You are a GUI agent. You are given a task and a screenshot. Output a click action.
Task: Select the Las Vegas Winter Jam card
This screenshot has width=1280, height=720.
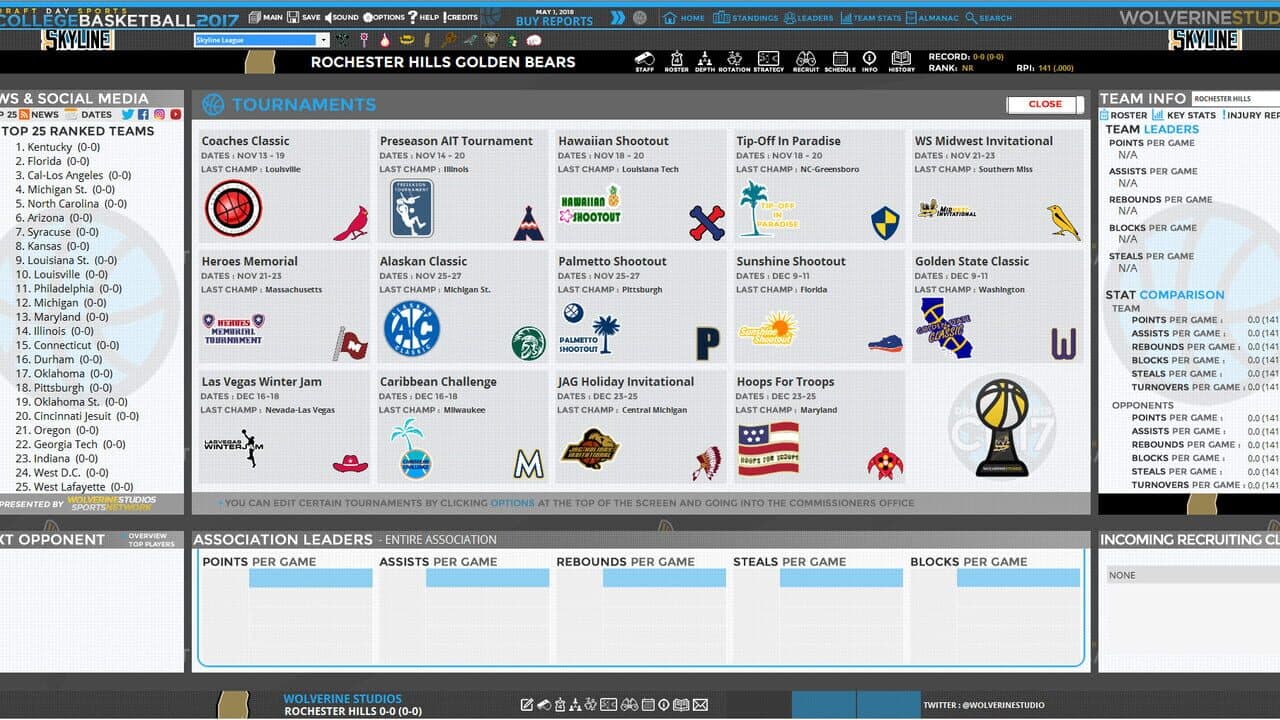[283, 427]
